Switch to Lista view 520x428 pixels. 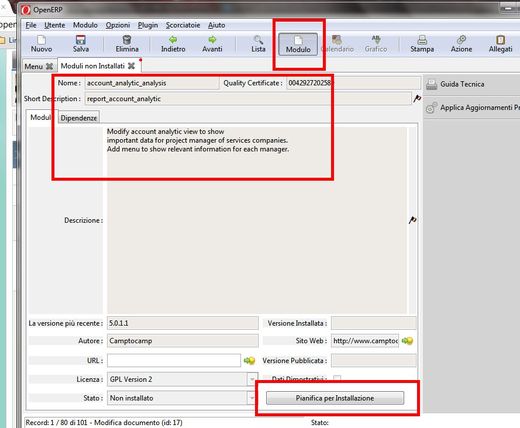click(x=258, y=44)
